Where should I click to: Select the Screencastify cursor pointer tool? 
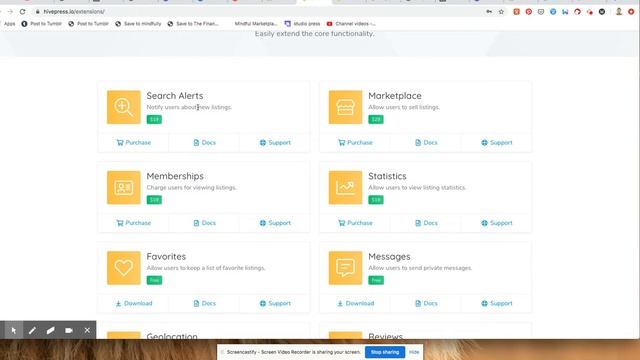[x=13, y=330]
